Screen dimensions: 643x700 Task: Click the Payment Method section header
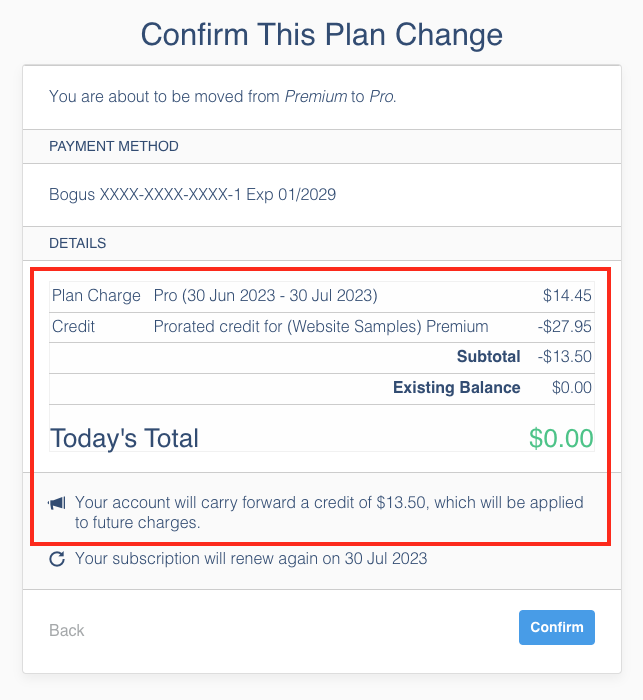114,146
